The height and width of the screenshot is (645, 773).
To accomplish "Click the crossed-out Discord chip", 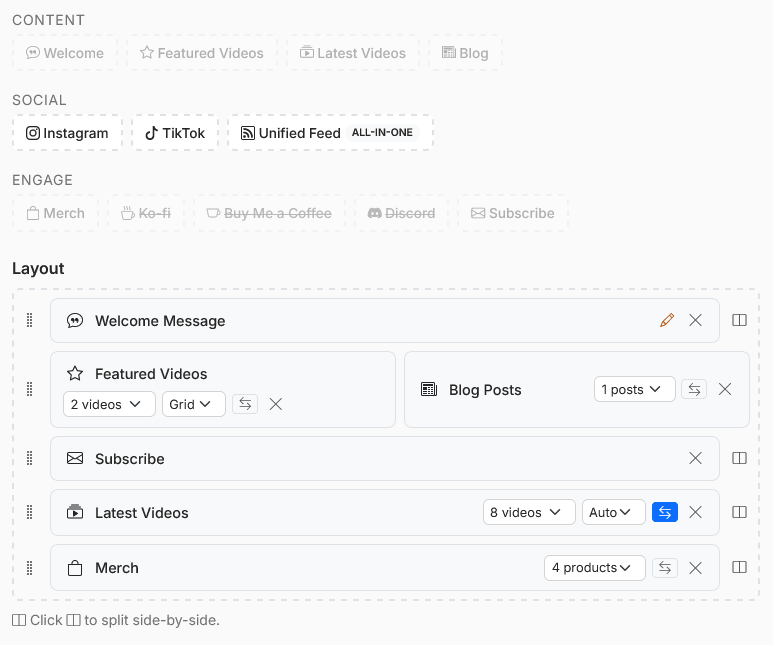I will pyautogui.click(x=401, y=213).
